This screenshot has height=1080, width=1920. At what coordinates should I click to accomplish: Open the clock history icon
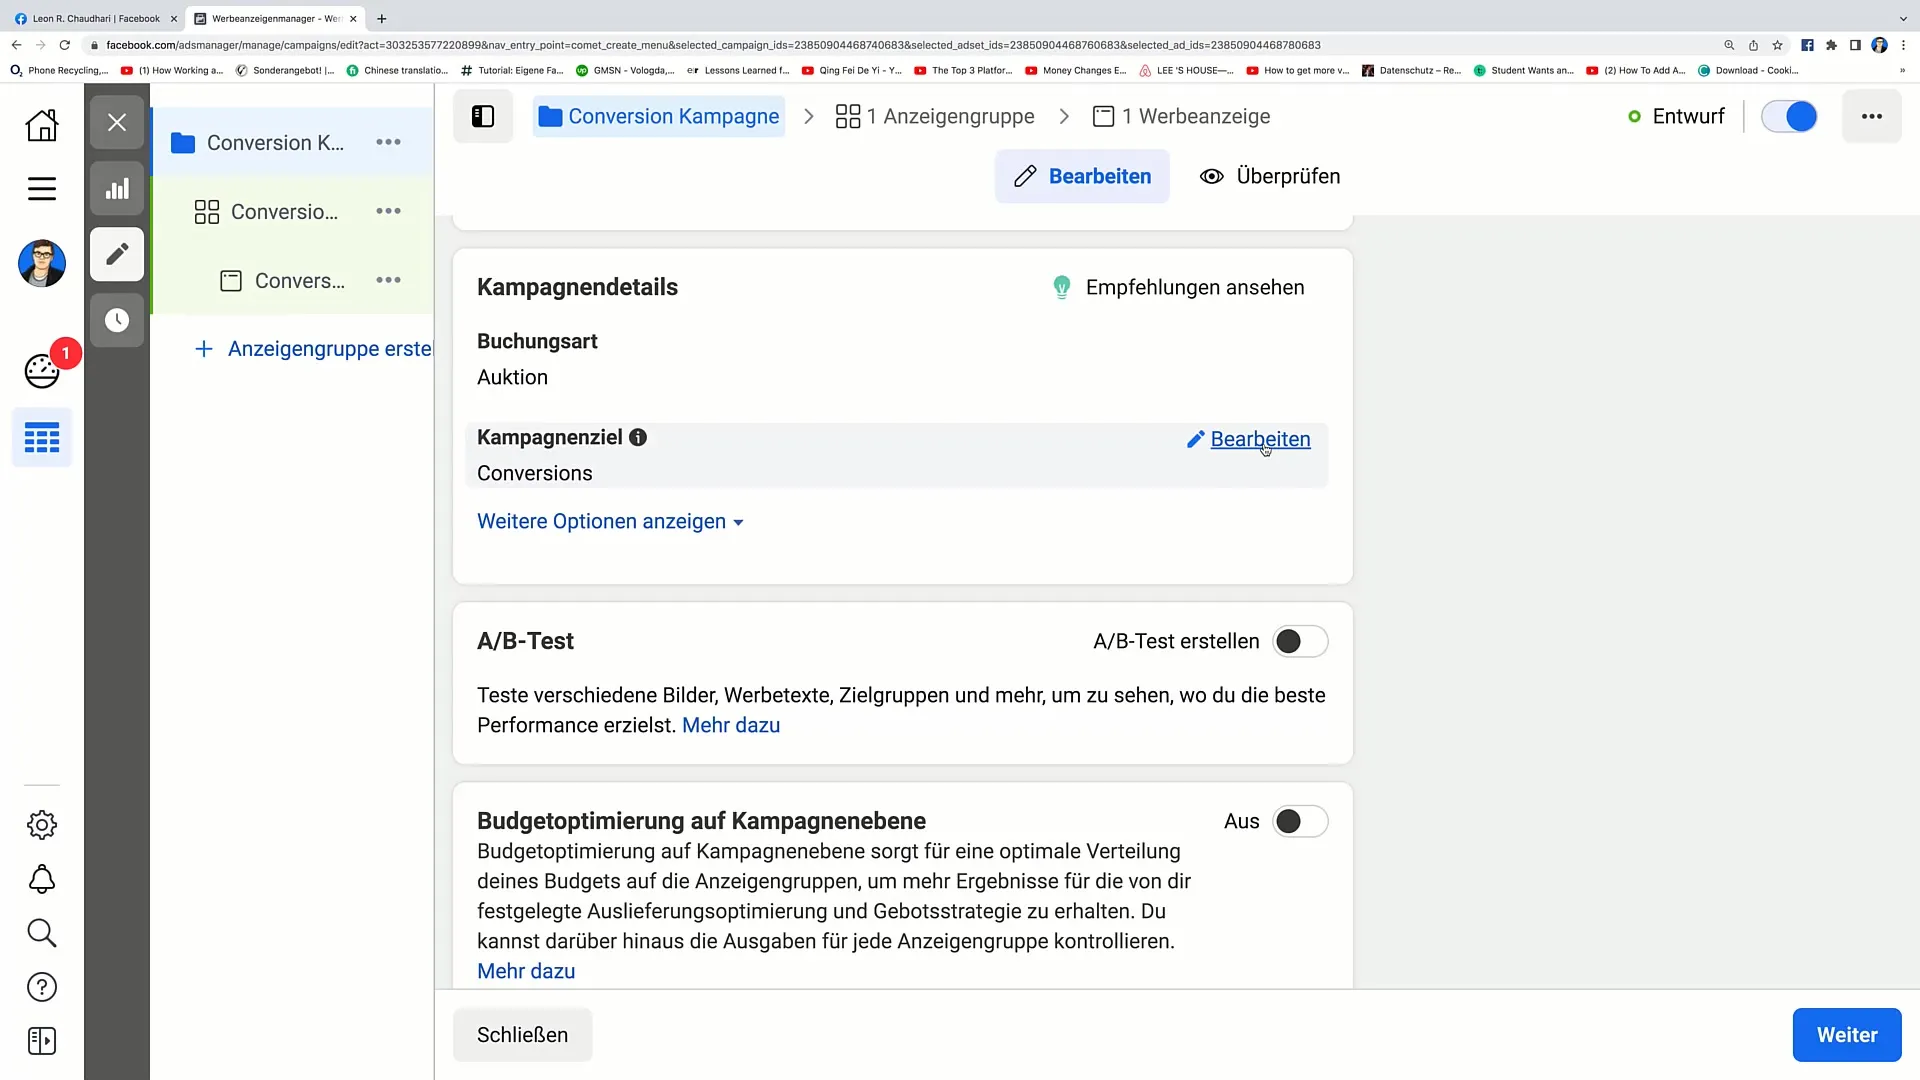coord(117,320)
